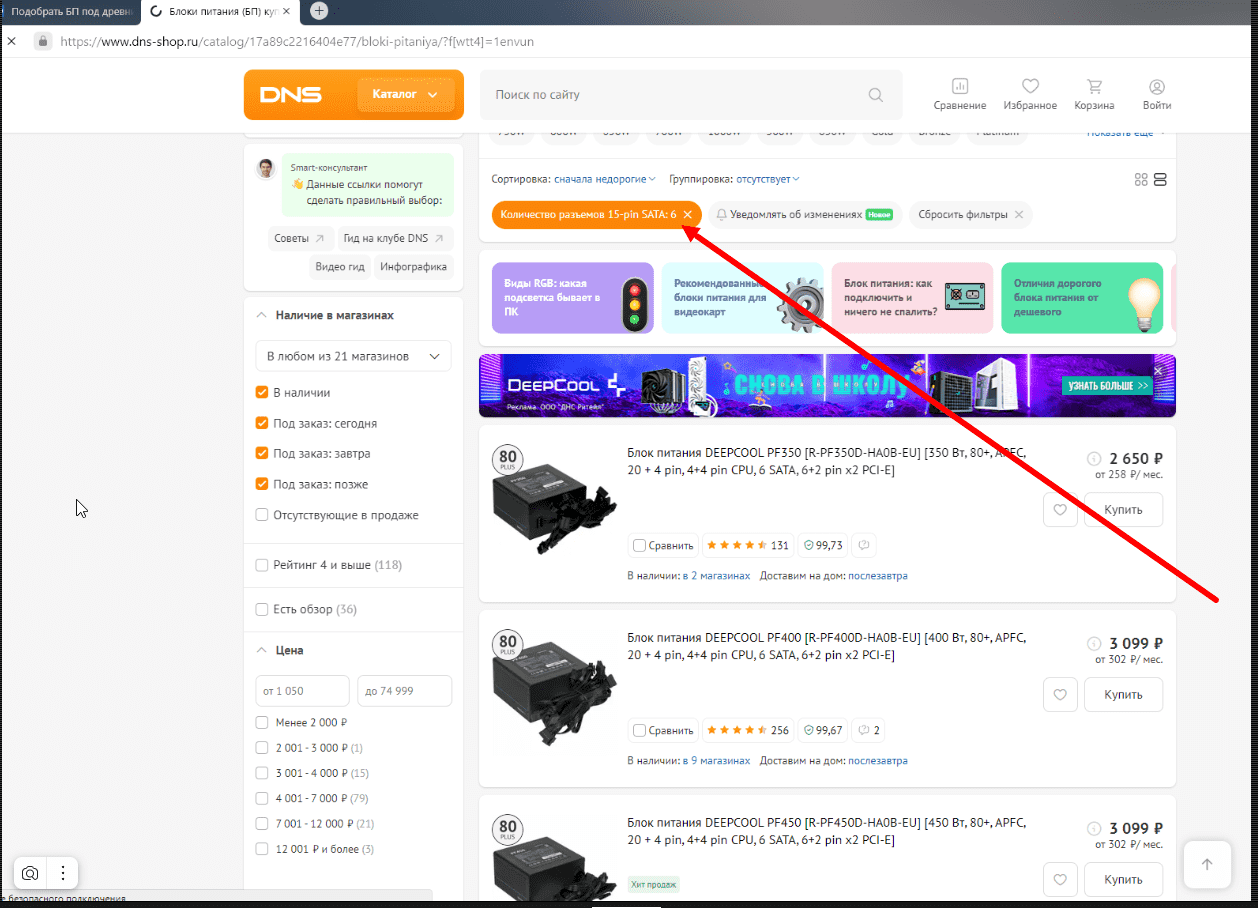The image size is (1258, 908).
Task: Click the DNS logo
Action: coord(291,94)
